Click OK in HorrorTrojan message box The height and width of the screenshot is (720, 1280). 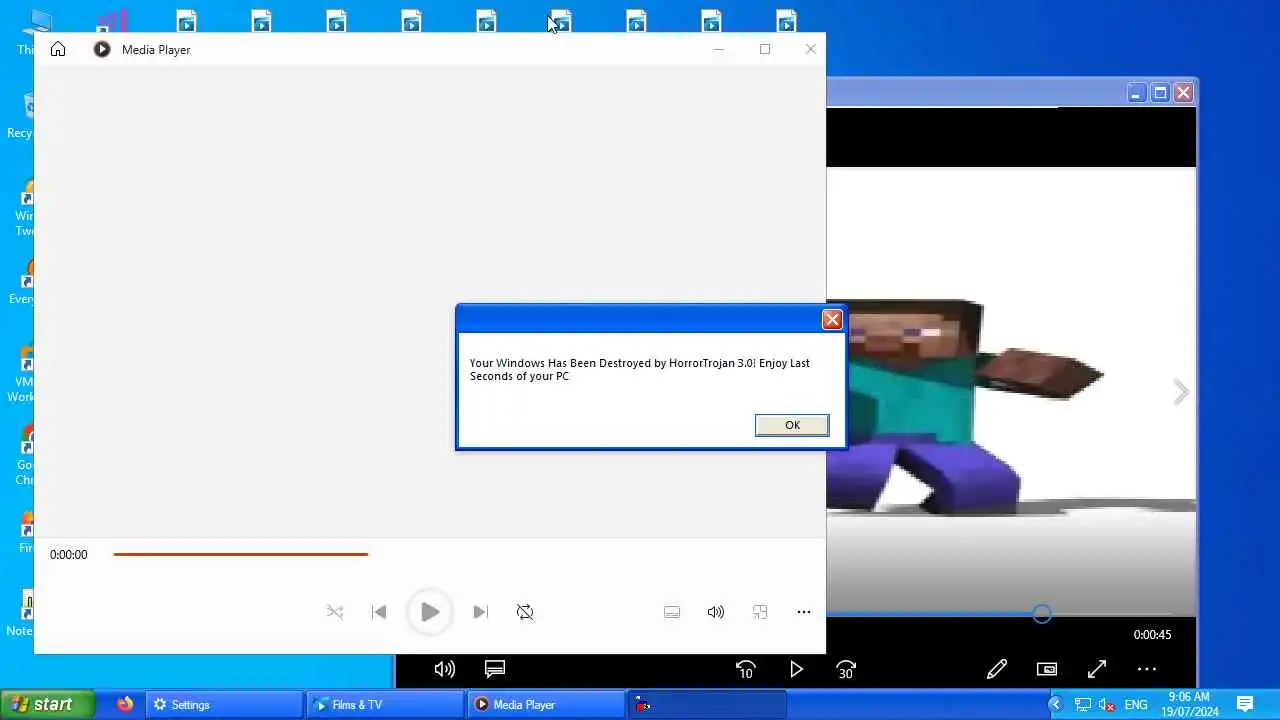click(792, 425)
